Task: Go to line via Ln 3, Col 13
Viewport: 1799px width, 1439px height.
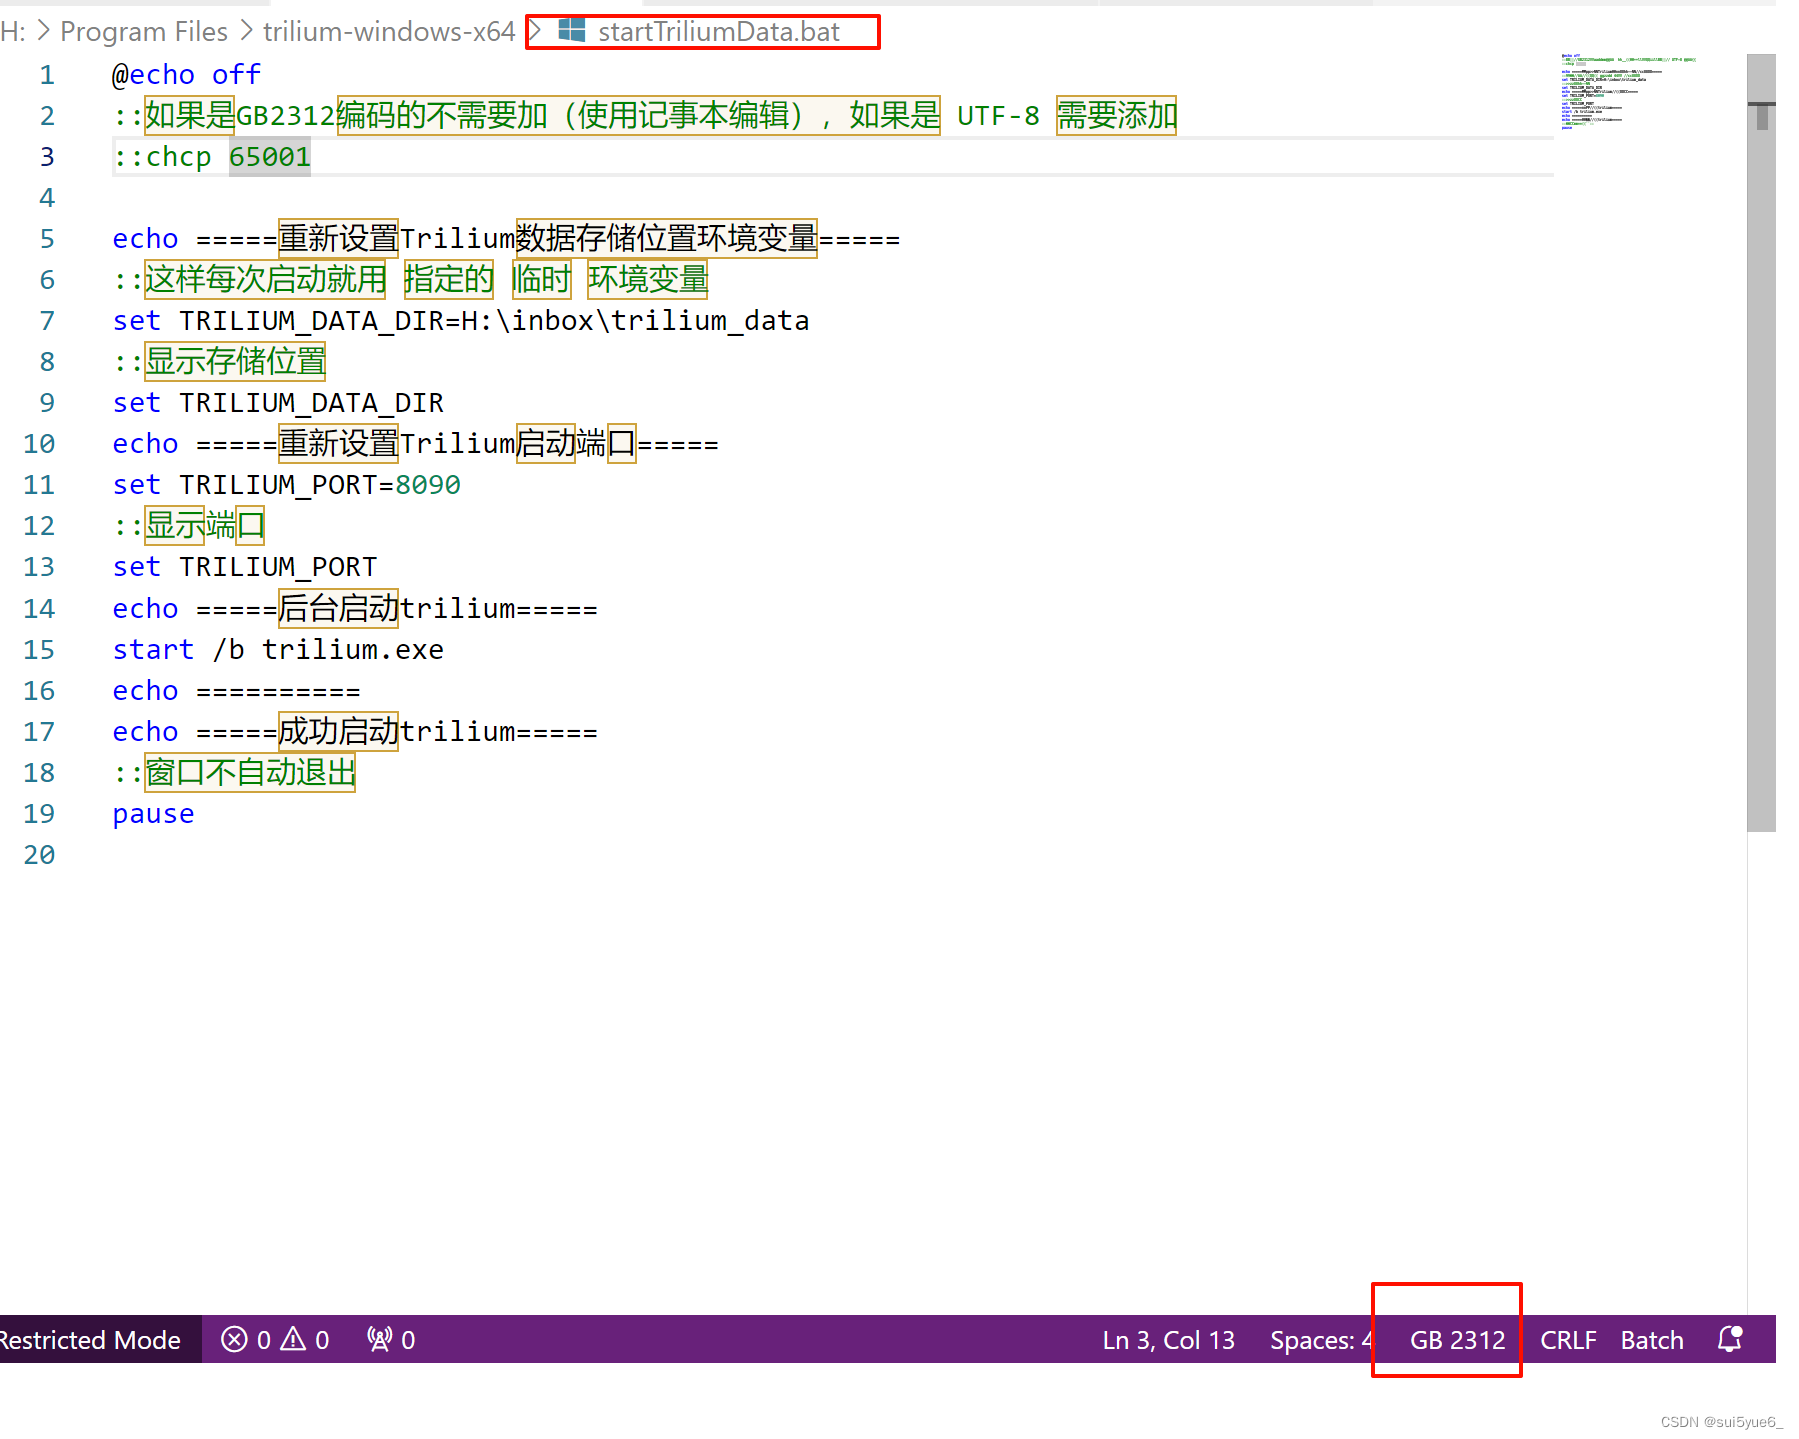Action: click(x=1168, y=1340)
